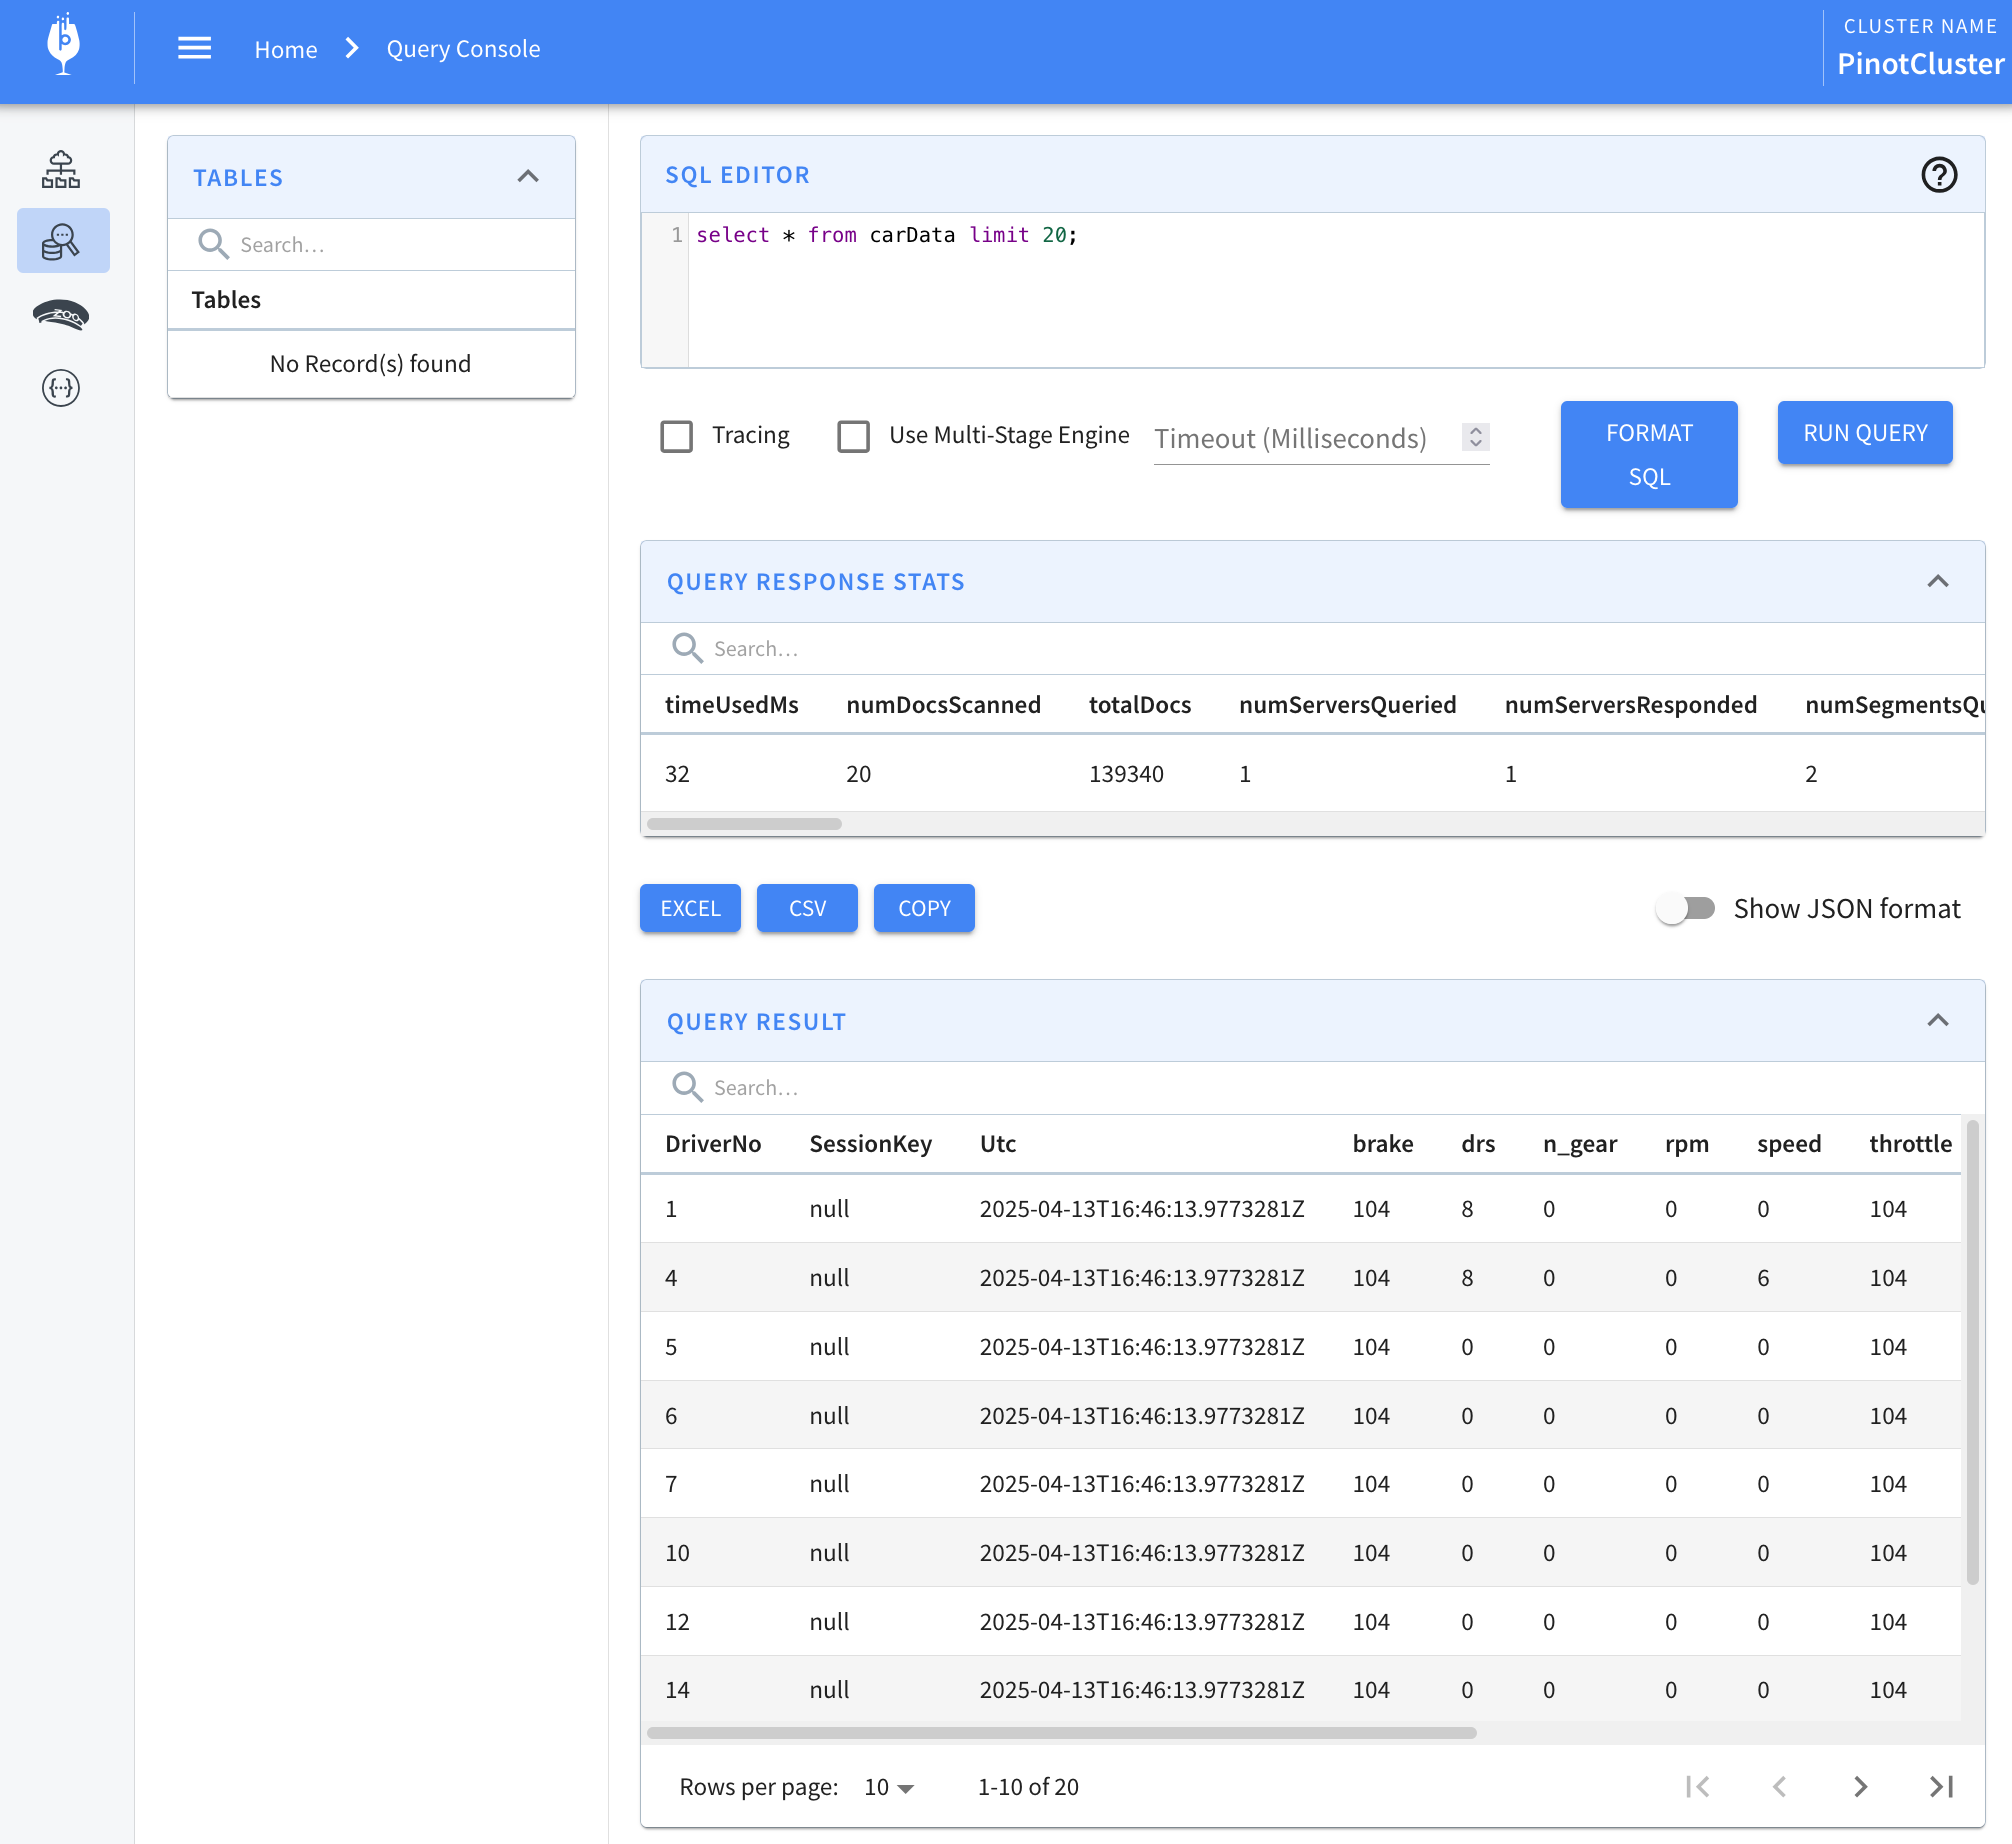Click RUN QUERY button
The height and width of the screenshot is (1844, 2012).
pyautogui.click(x=1865, y=433)
